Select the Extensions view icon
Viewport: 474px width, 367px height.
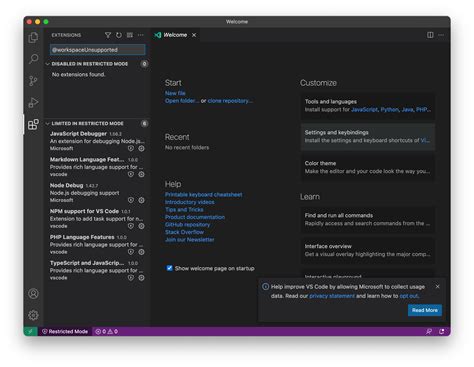coord(33,124)
